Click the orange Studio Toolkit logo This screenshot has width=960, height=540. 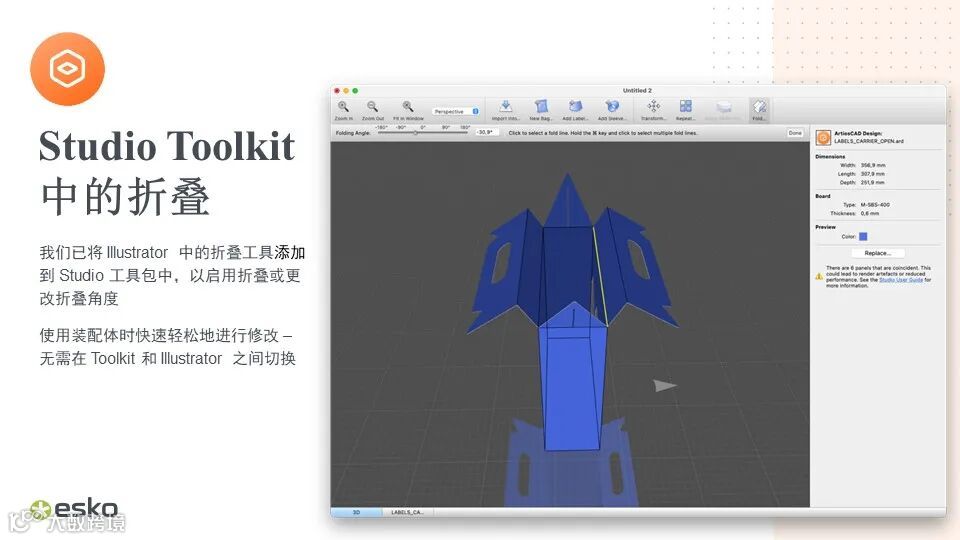point(67,69)
